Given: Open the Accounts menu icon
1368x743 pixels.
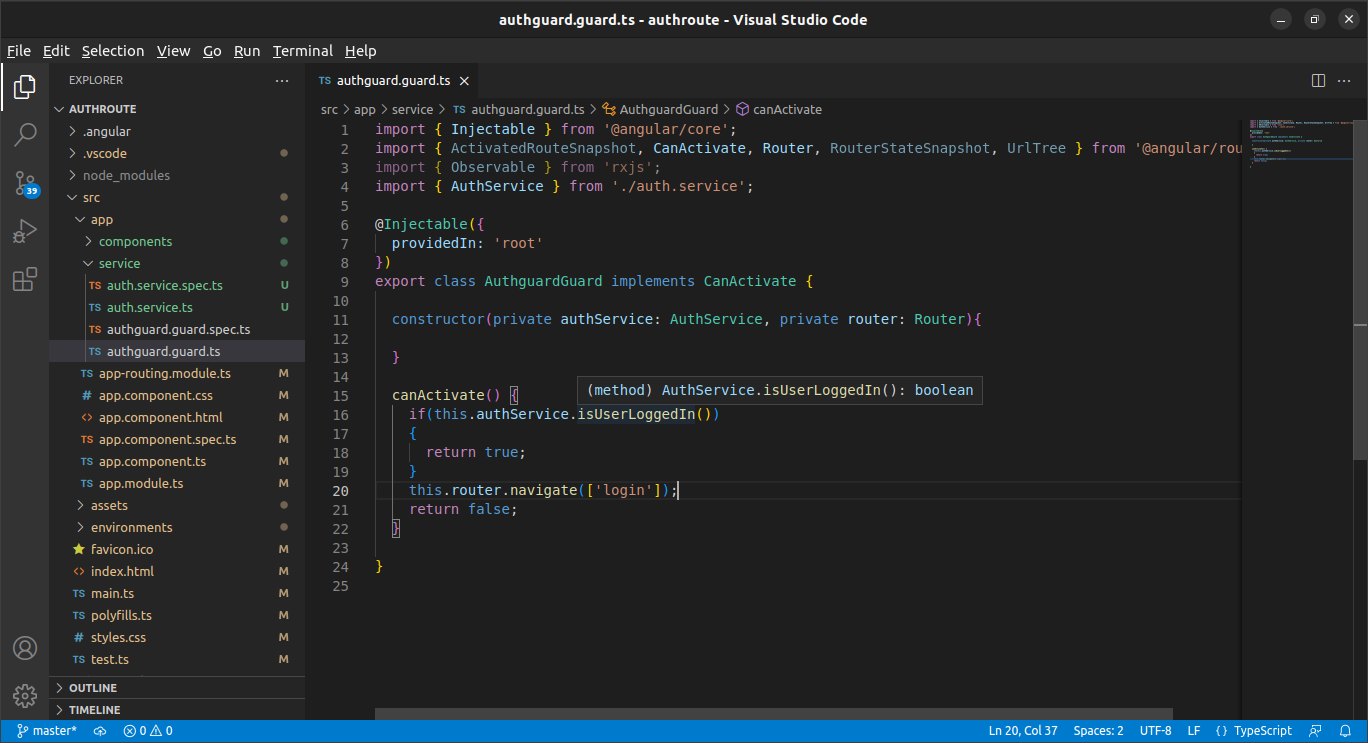Looking at the screenshot, I should point(25,648).
